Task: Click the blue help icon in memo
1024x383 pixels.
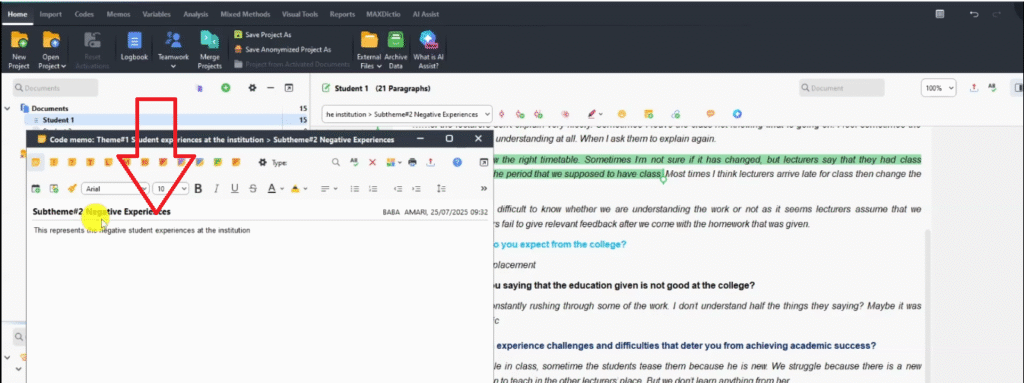Action: 457,163
